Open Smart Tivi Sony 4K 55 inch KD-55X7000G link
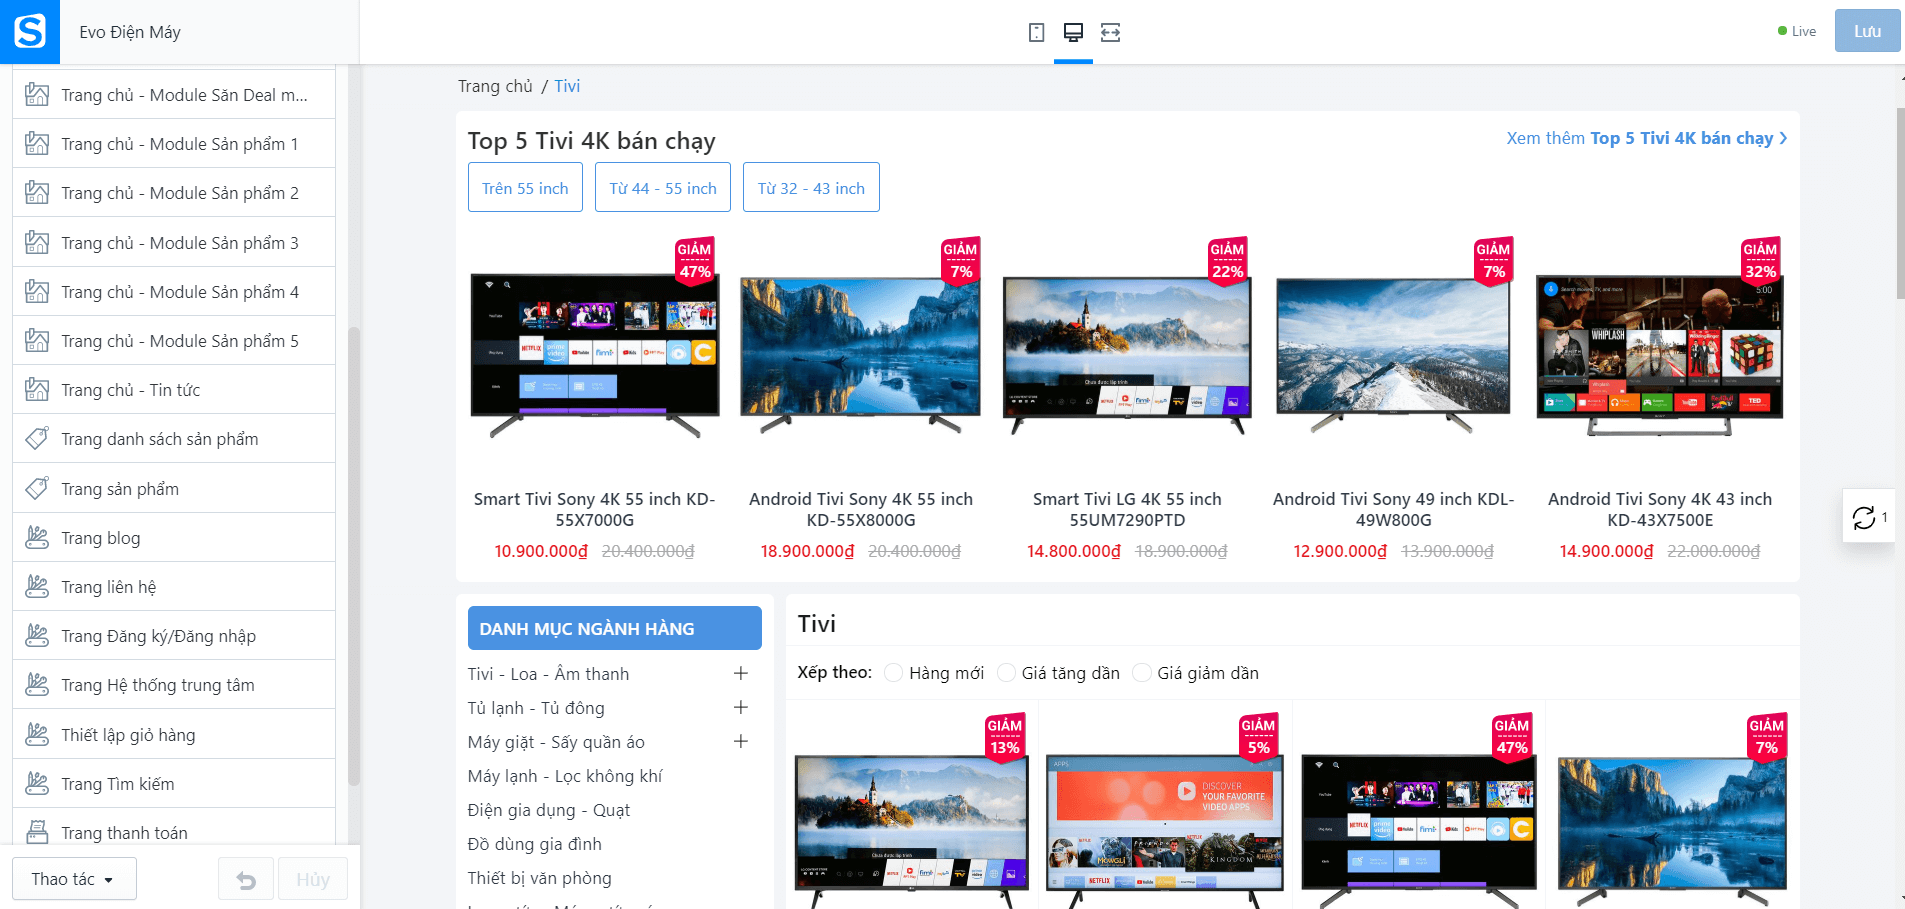The height and width of the screenshot is (909, 1905). tap(595, 509)
